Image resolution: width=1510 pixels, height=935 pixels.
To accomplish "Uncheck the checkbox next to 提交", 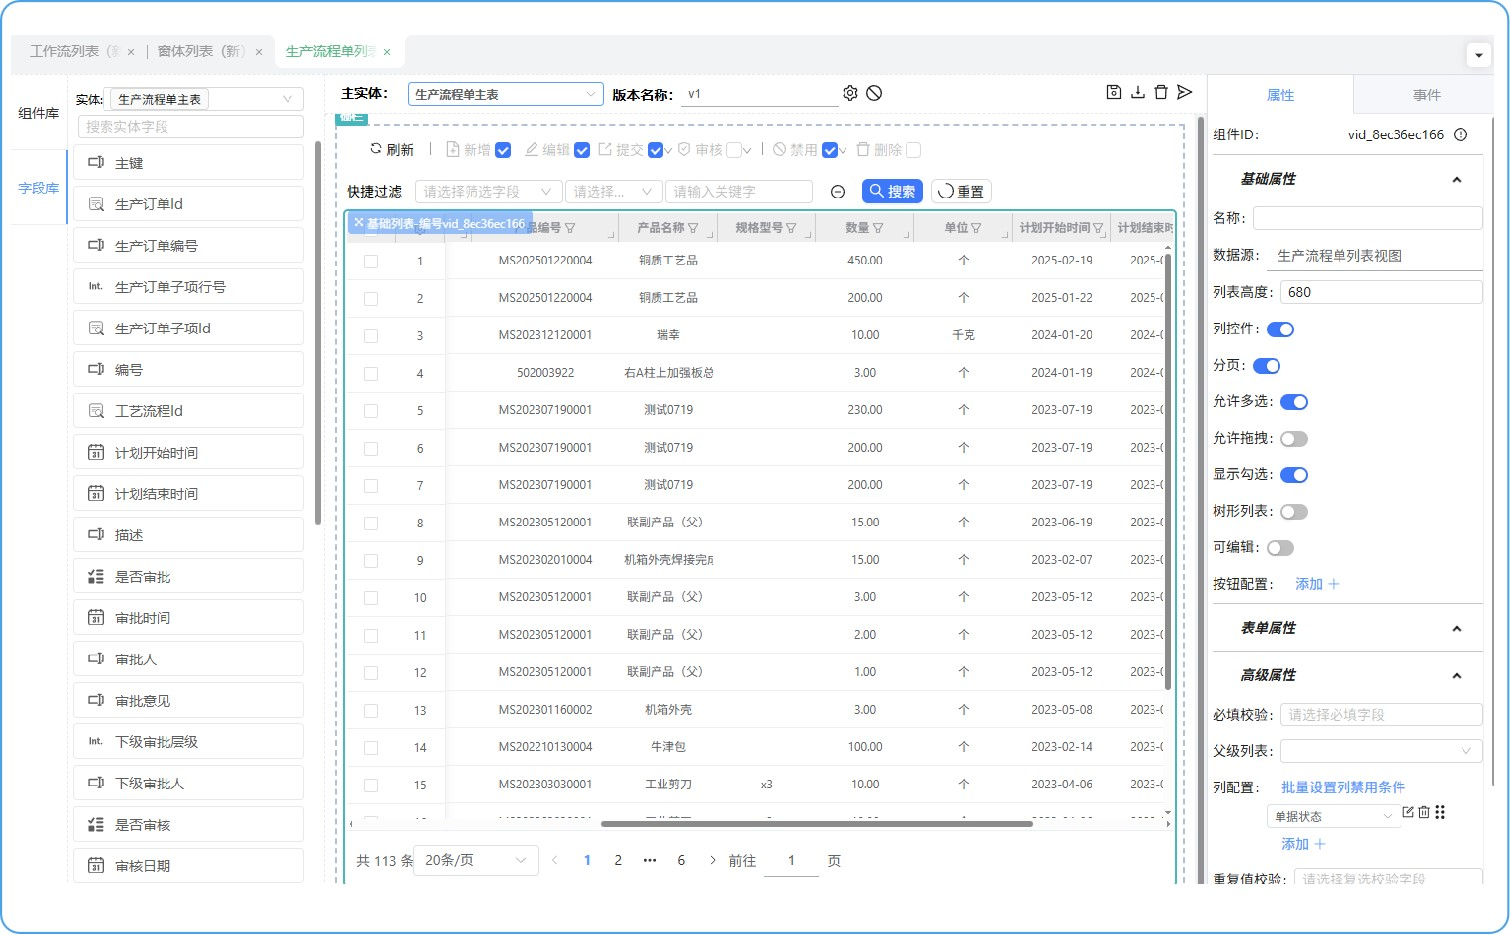I will (656, 150).
